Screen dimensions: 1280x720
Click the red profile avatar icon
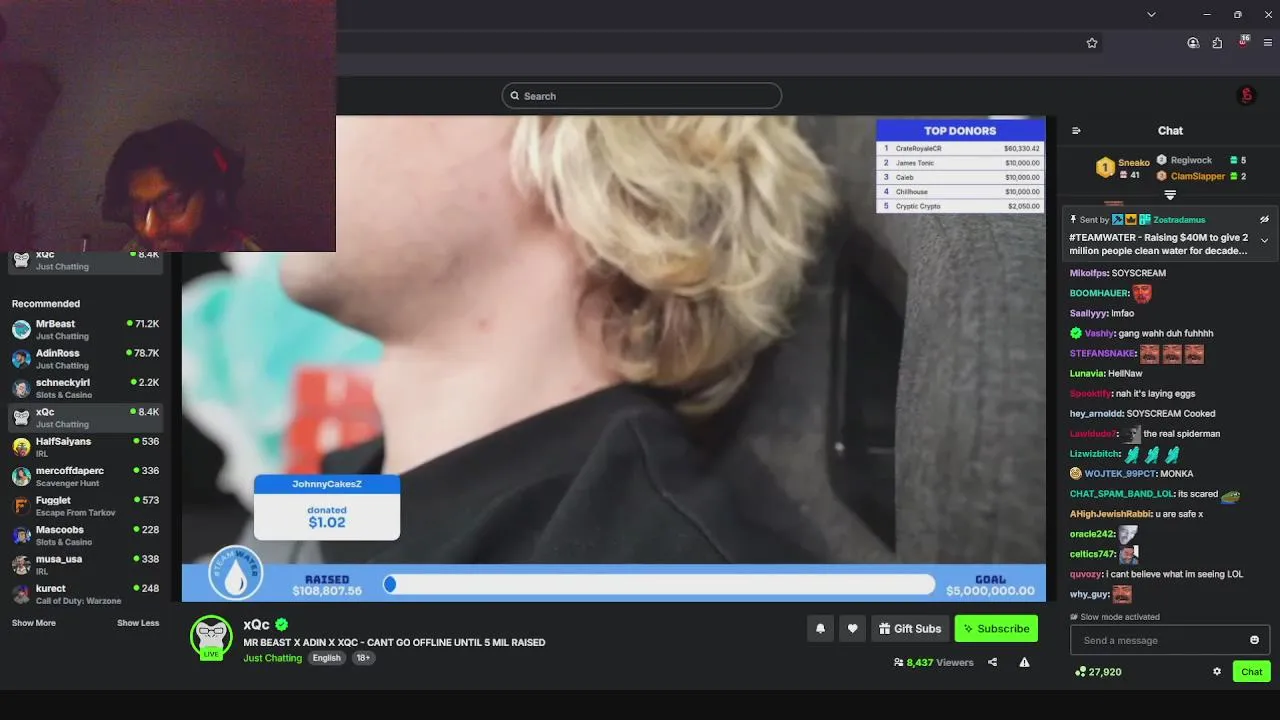[x=1246, y=96]
